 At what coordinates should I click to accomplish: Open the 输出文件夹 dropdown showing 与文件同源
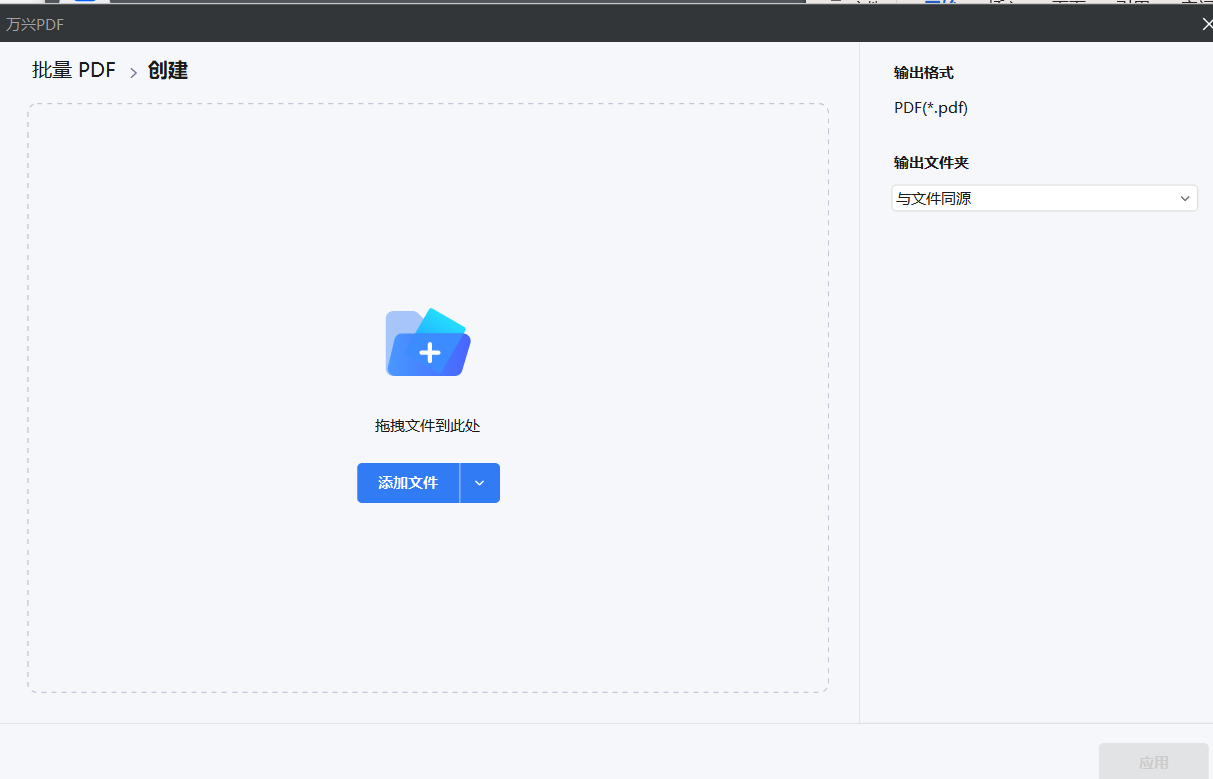click(1044, 198)
